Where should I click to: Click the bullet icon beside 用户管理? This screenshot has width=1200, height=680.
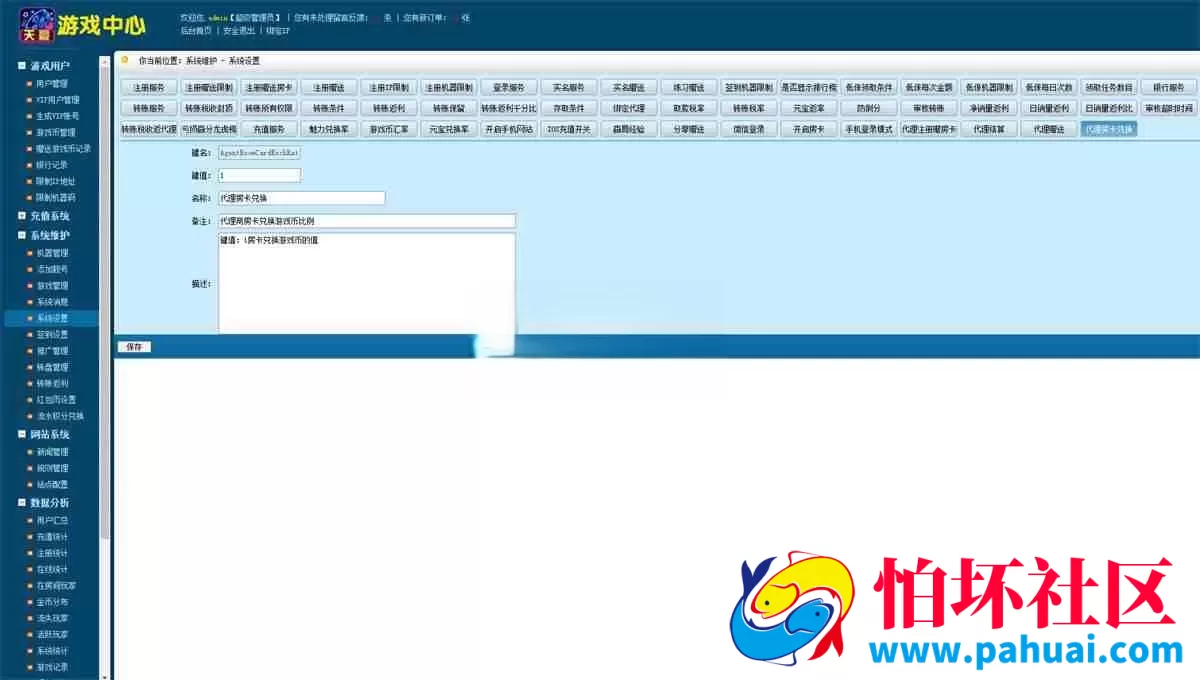click(30, 84)
